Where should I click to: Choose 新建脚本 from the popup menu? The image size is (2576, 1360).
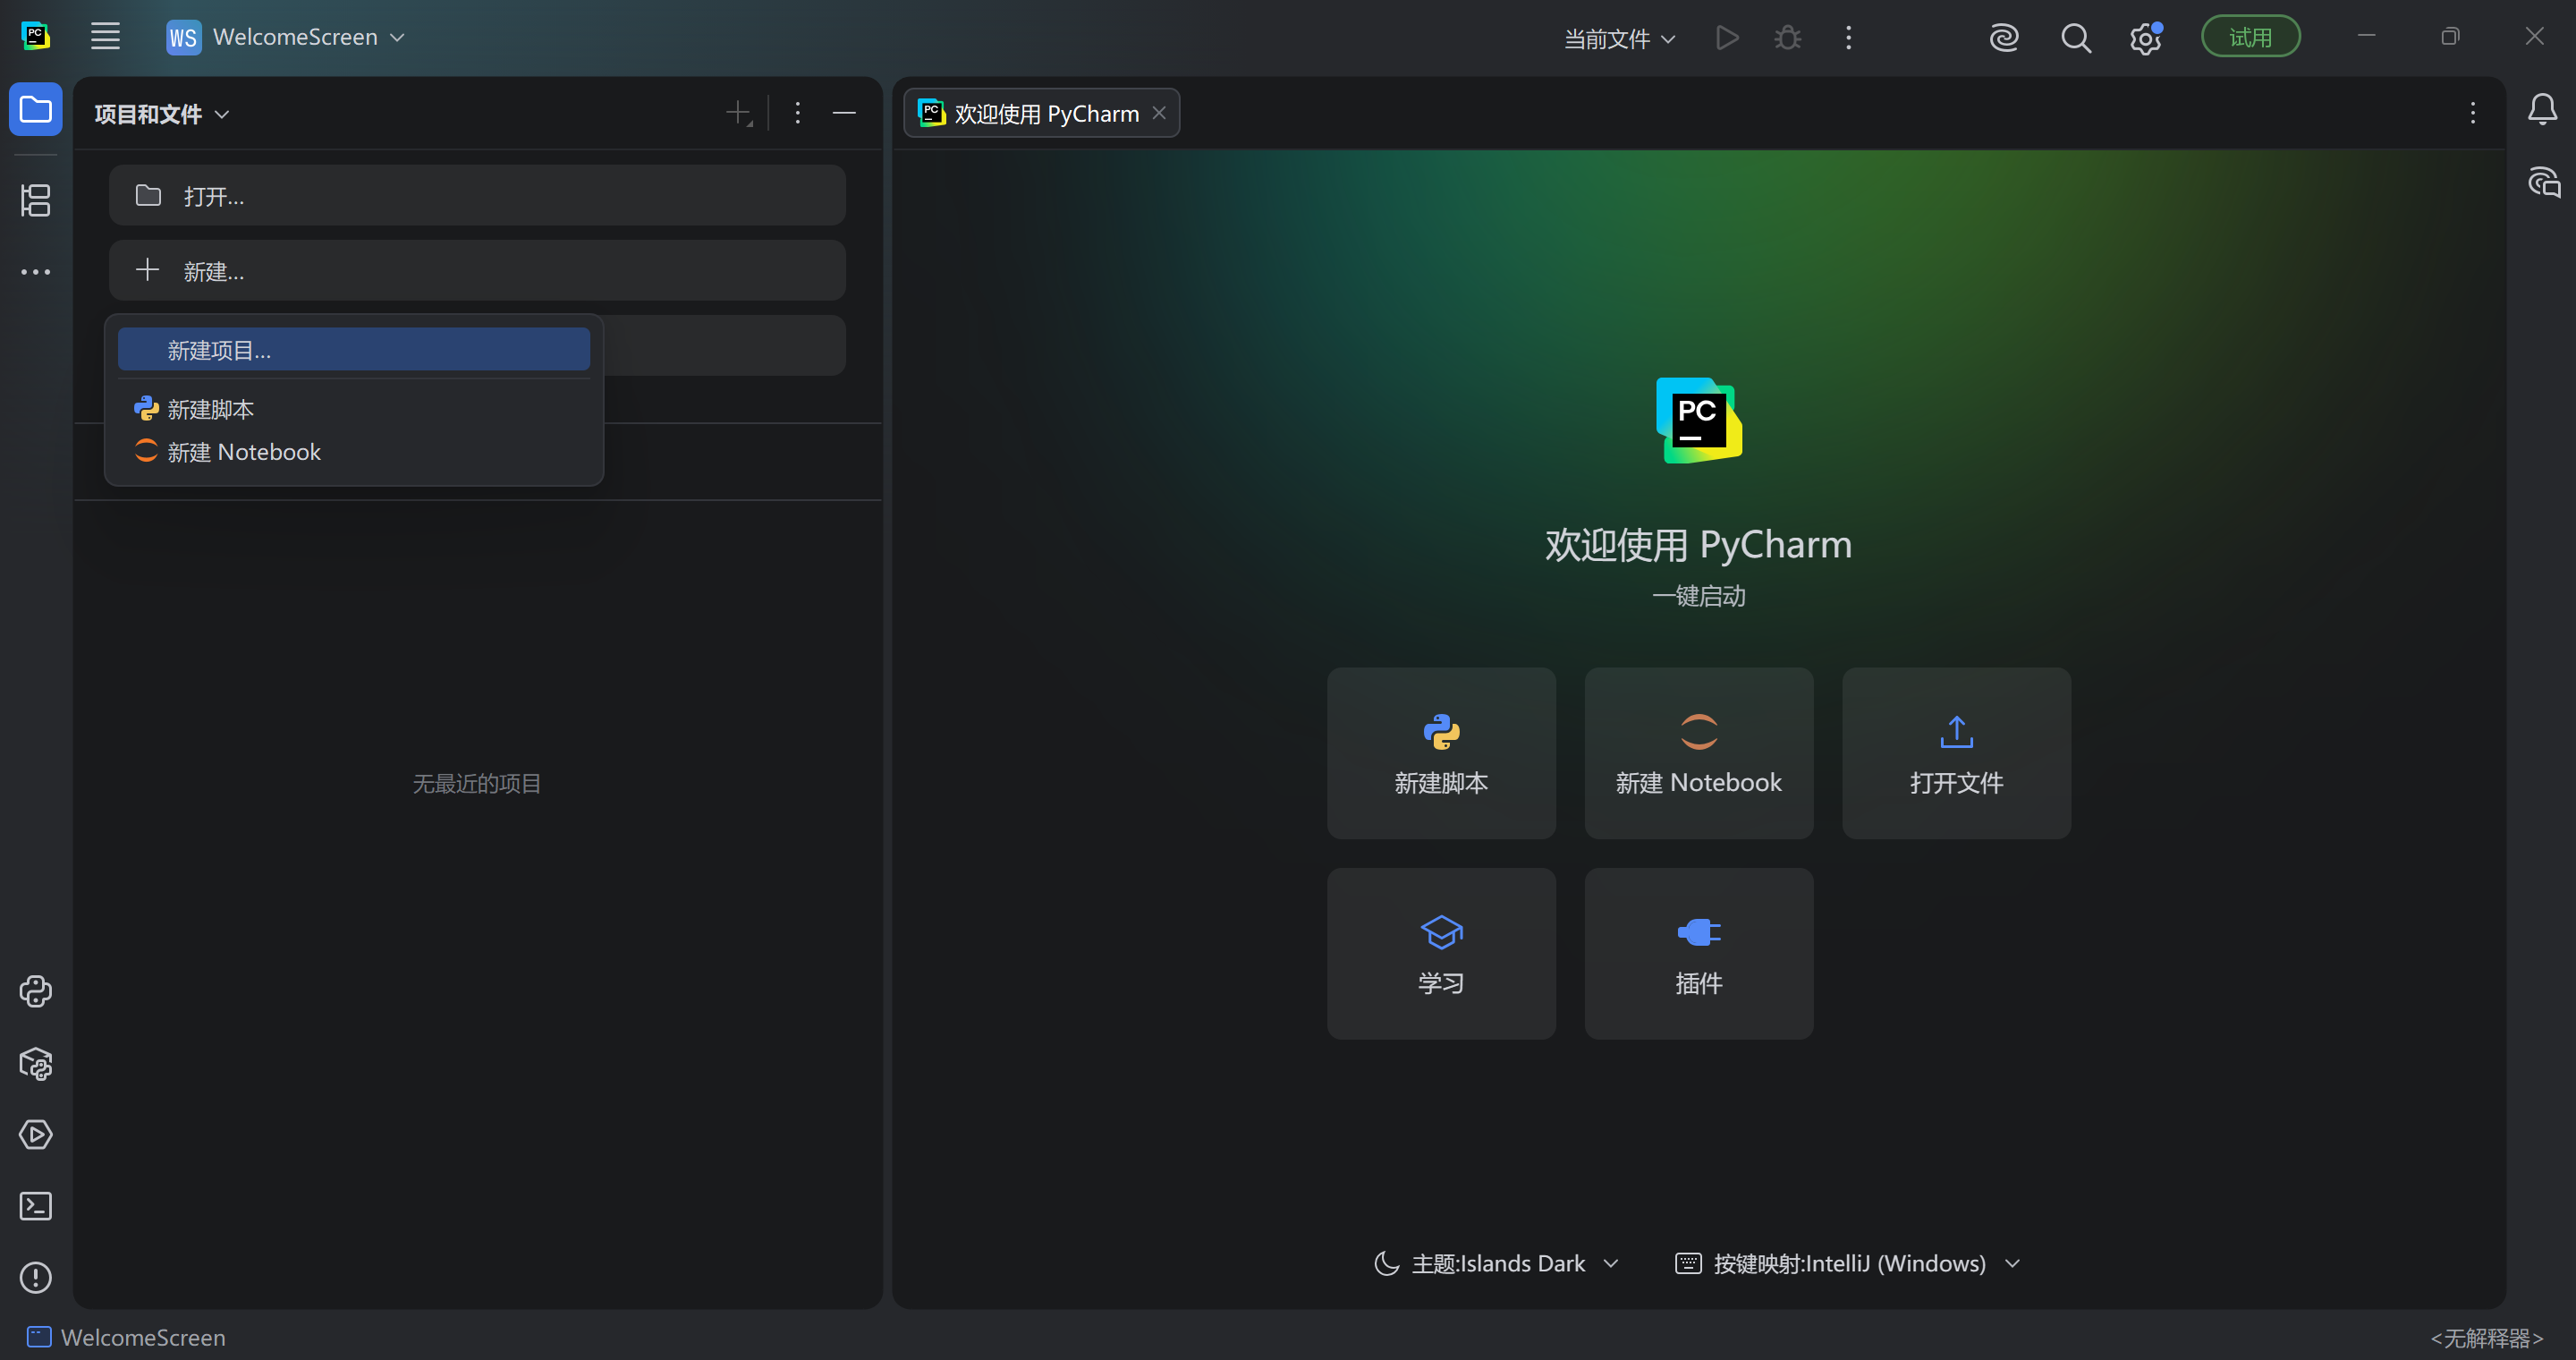click(x=354, y=409)
